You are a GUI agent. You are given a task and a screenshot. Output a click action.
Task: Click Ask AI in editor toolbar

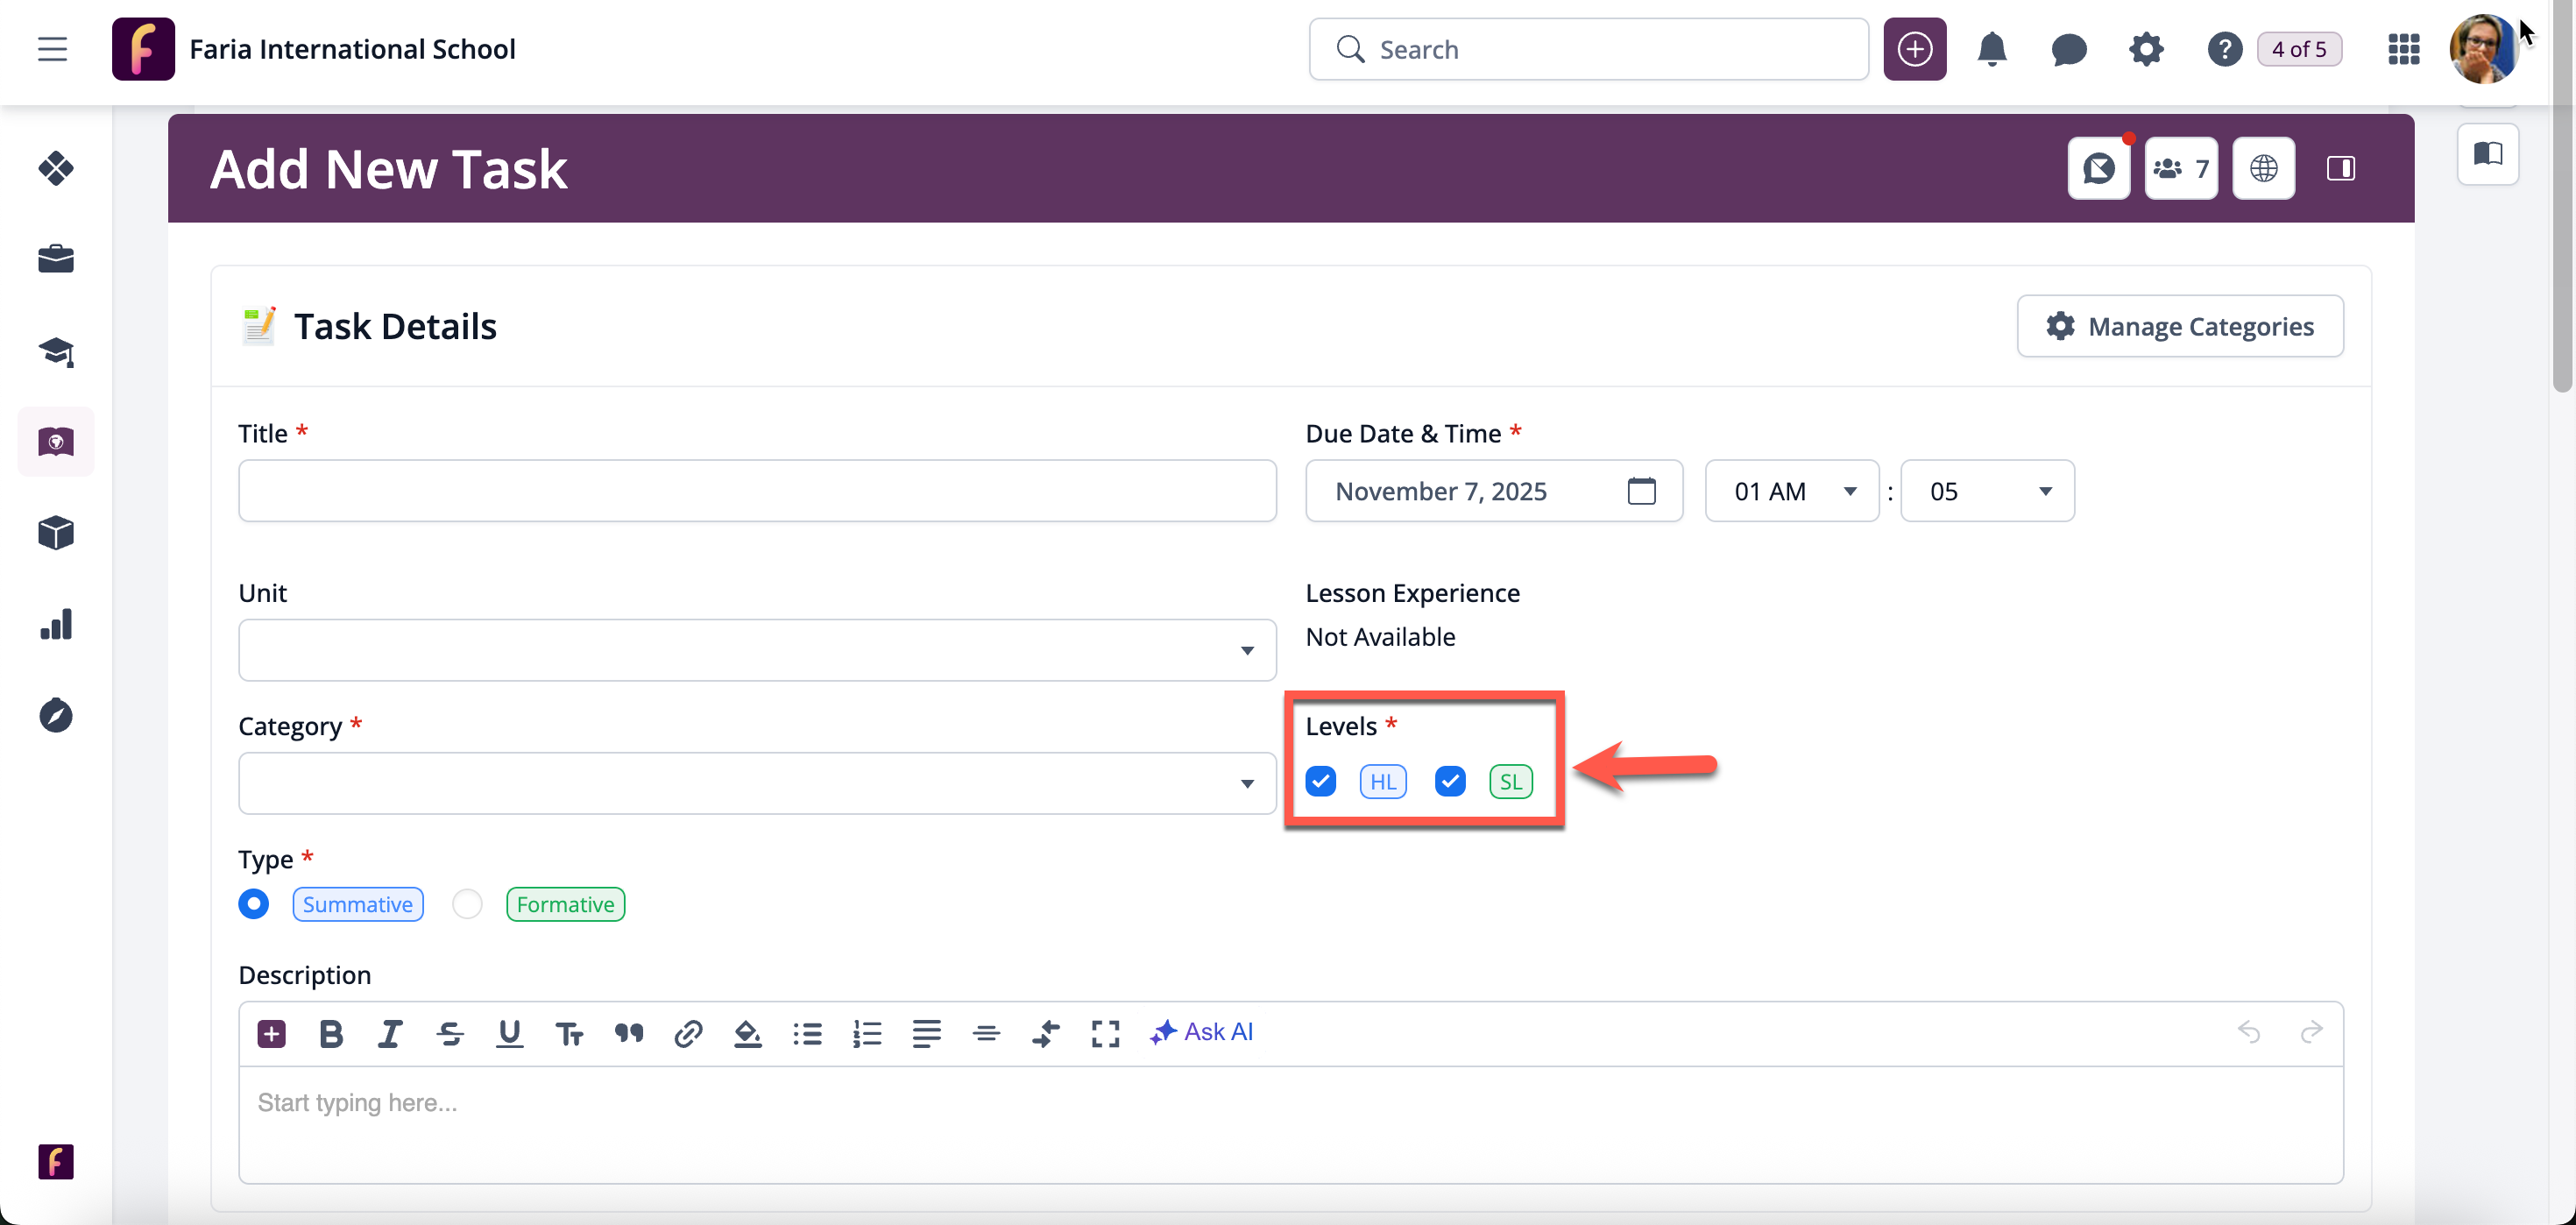[1201, 1031]
